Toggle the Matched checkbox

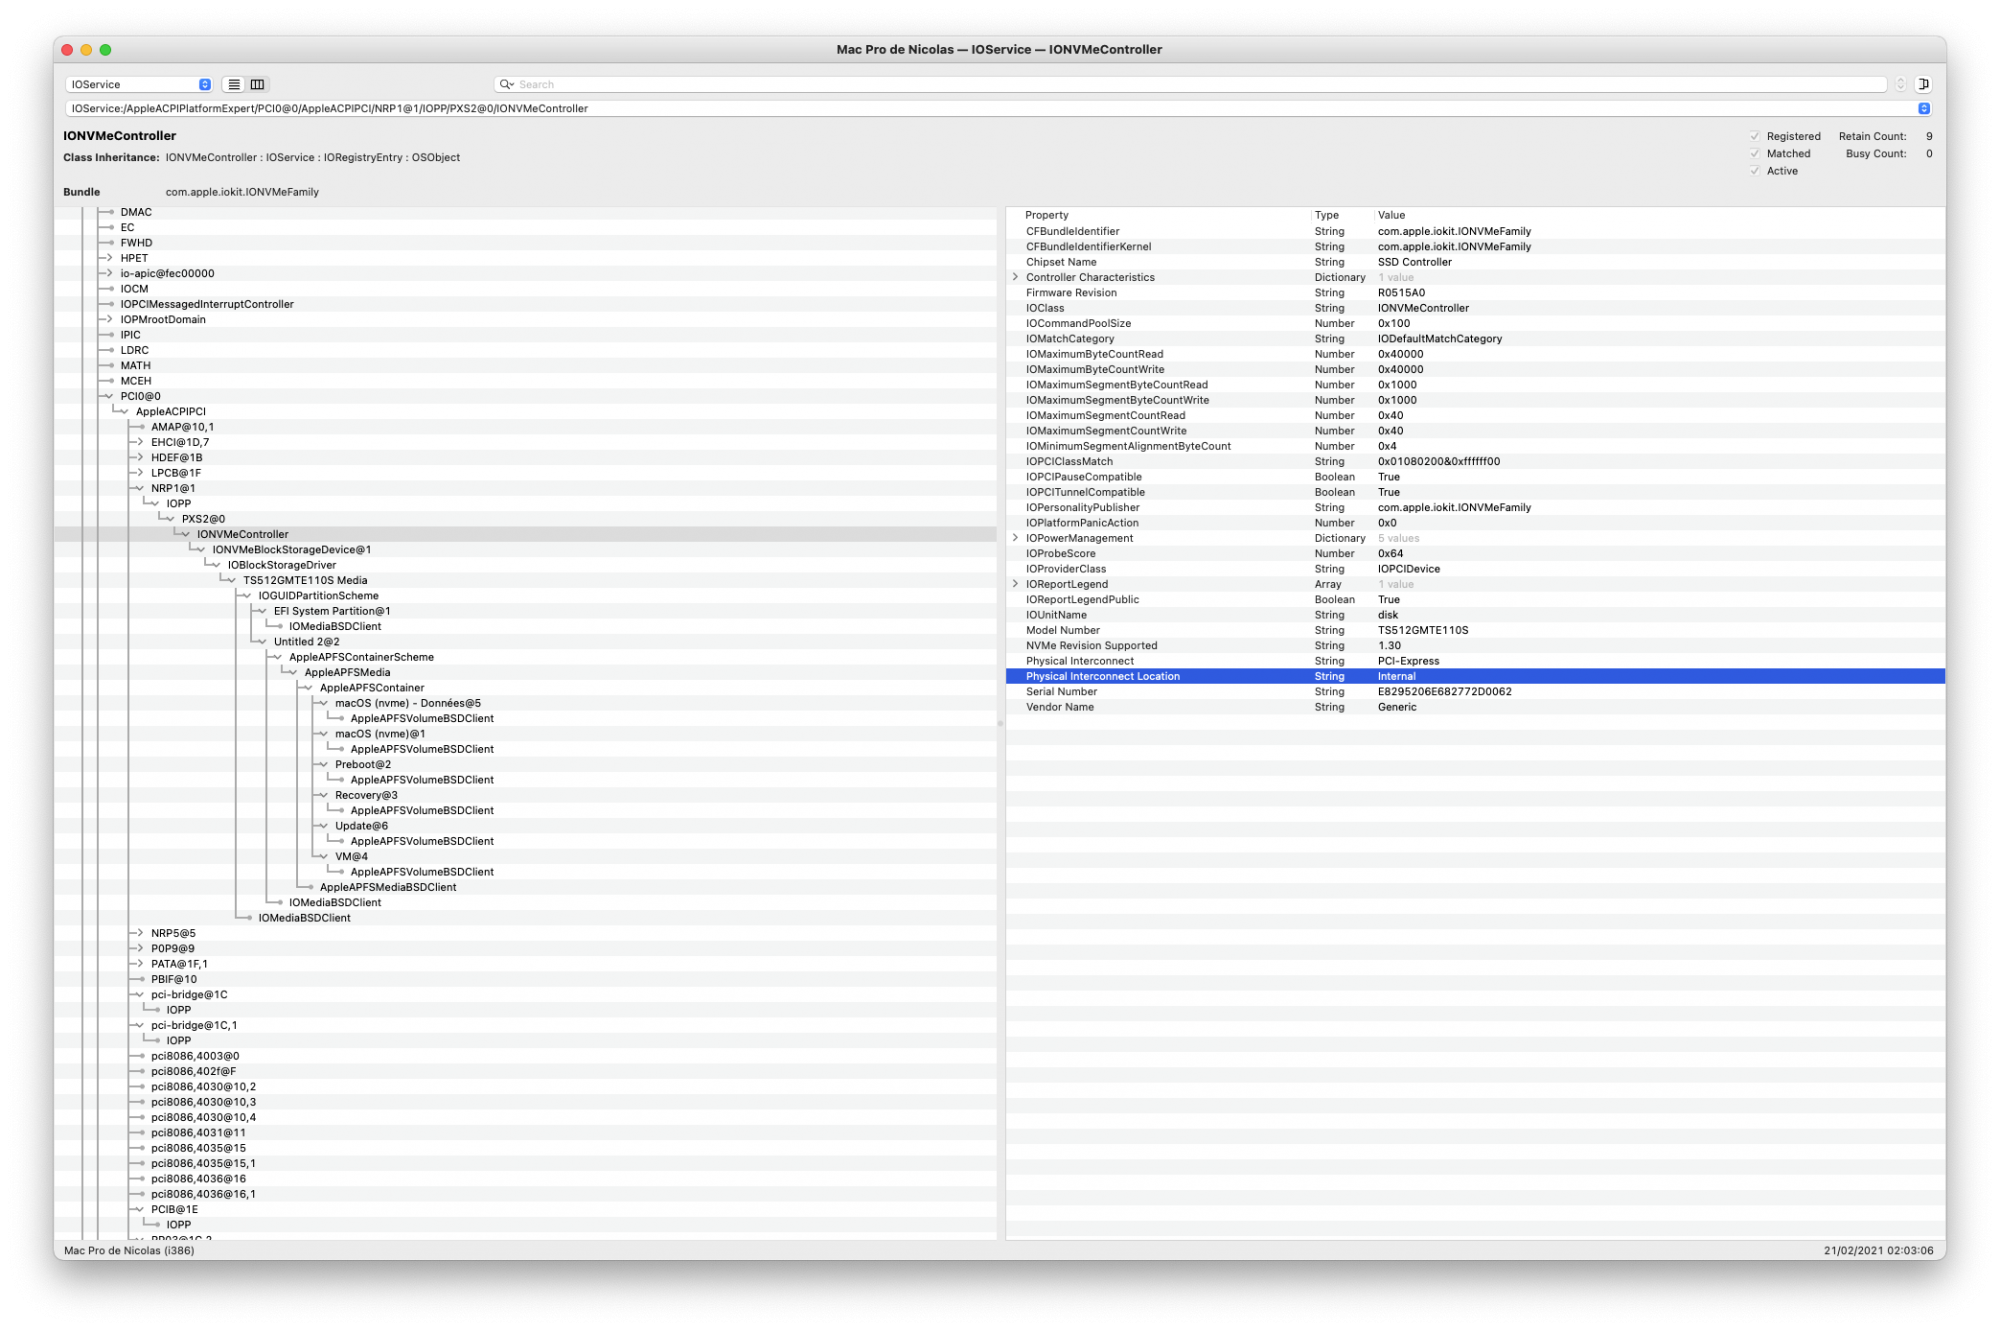coord(1754,154)
